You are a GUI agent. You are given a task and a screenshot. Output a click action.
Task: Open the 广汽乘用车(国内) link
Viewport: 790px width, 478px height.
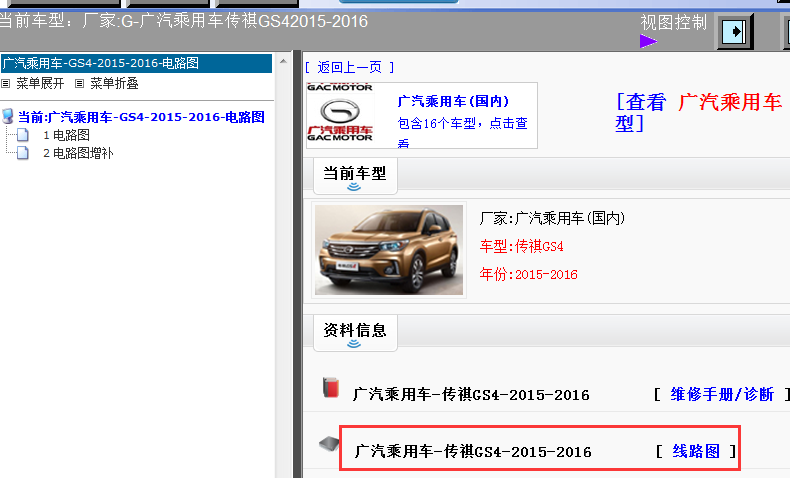[453, 101]
